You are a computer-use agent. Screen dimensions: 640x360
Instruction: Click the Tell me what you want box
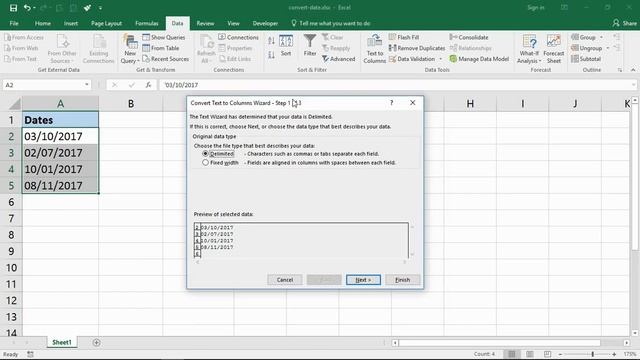(x=331, y=23)
